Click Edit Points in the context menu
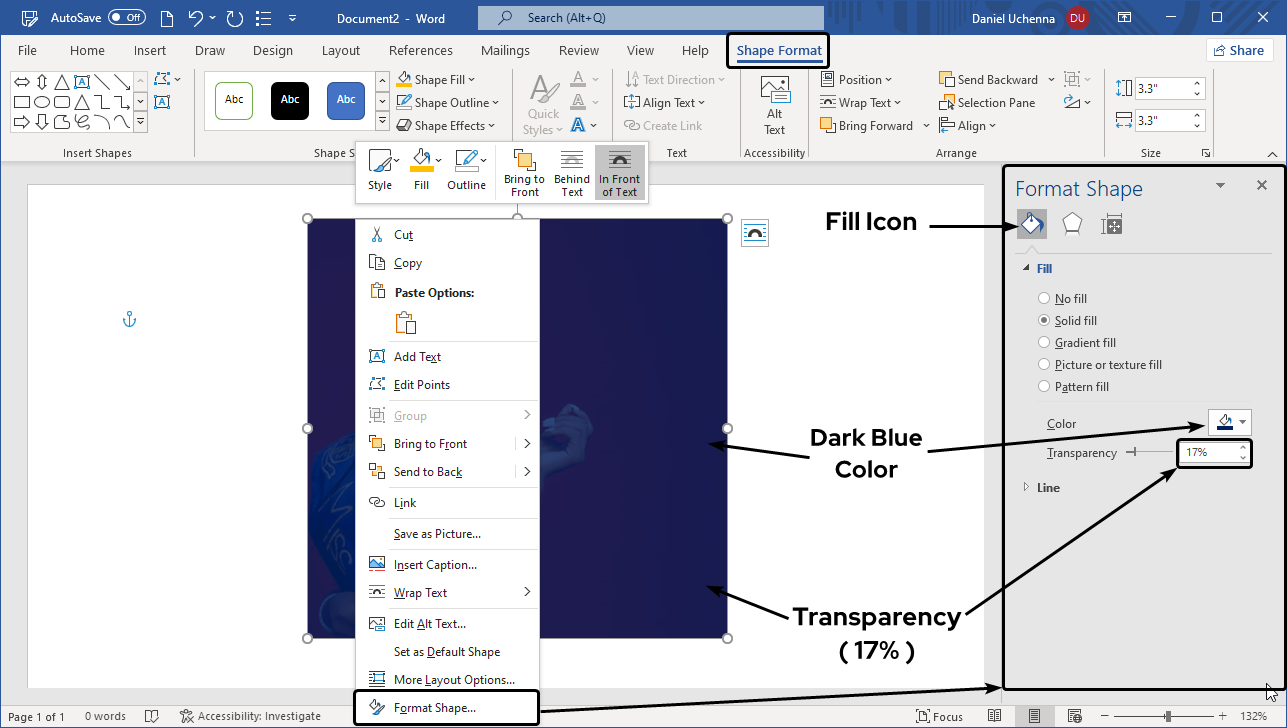Viewport: 1287px width, 728px height. (x=421, y=385)
